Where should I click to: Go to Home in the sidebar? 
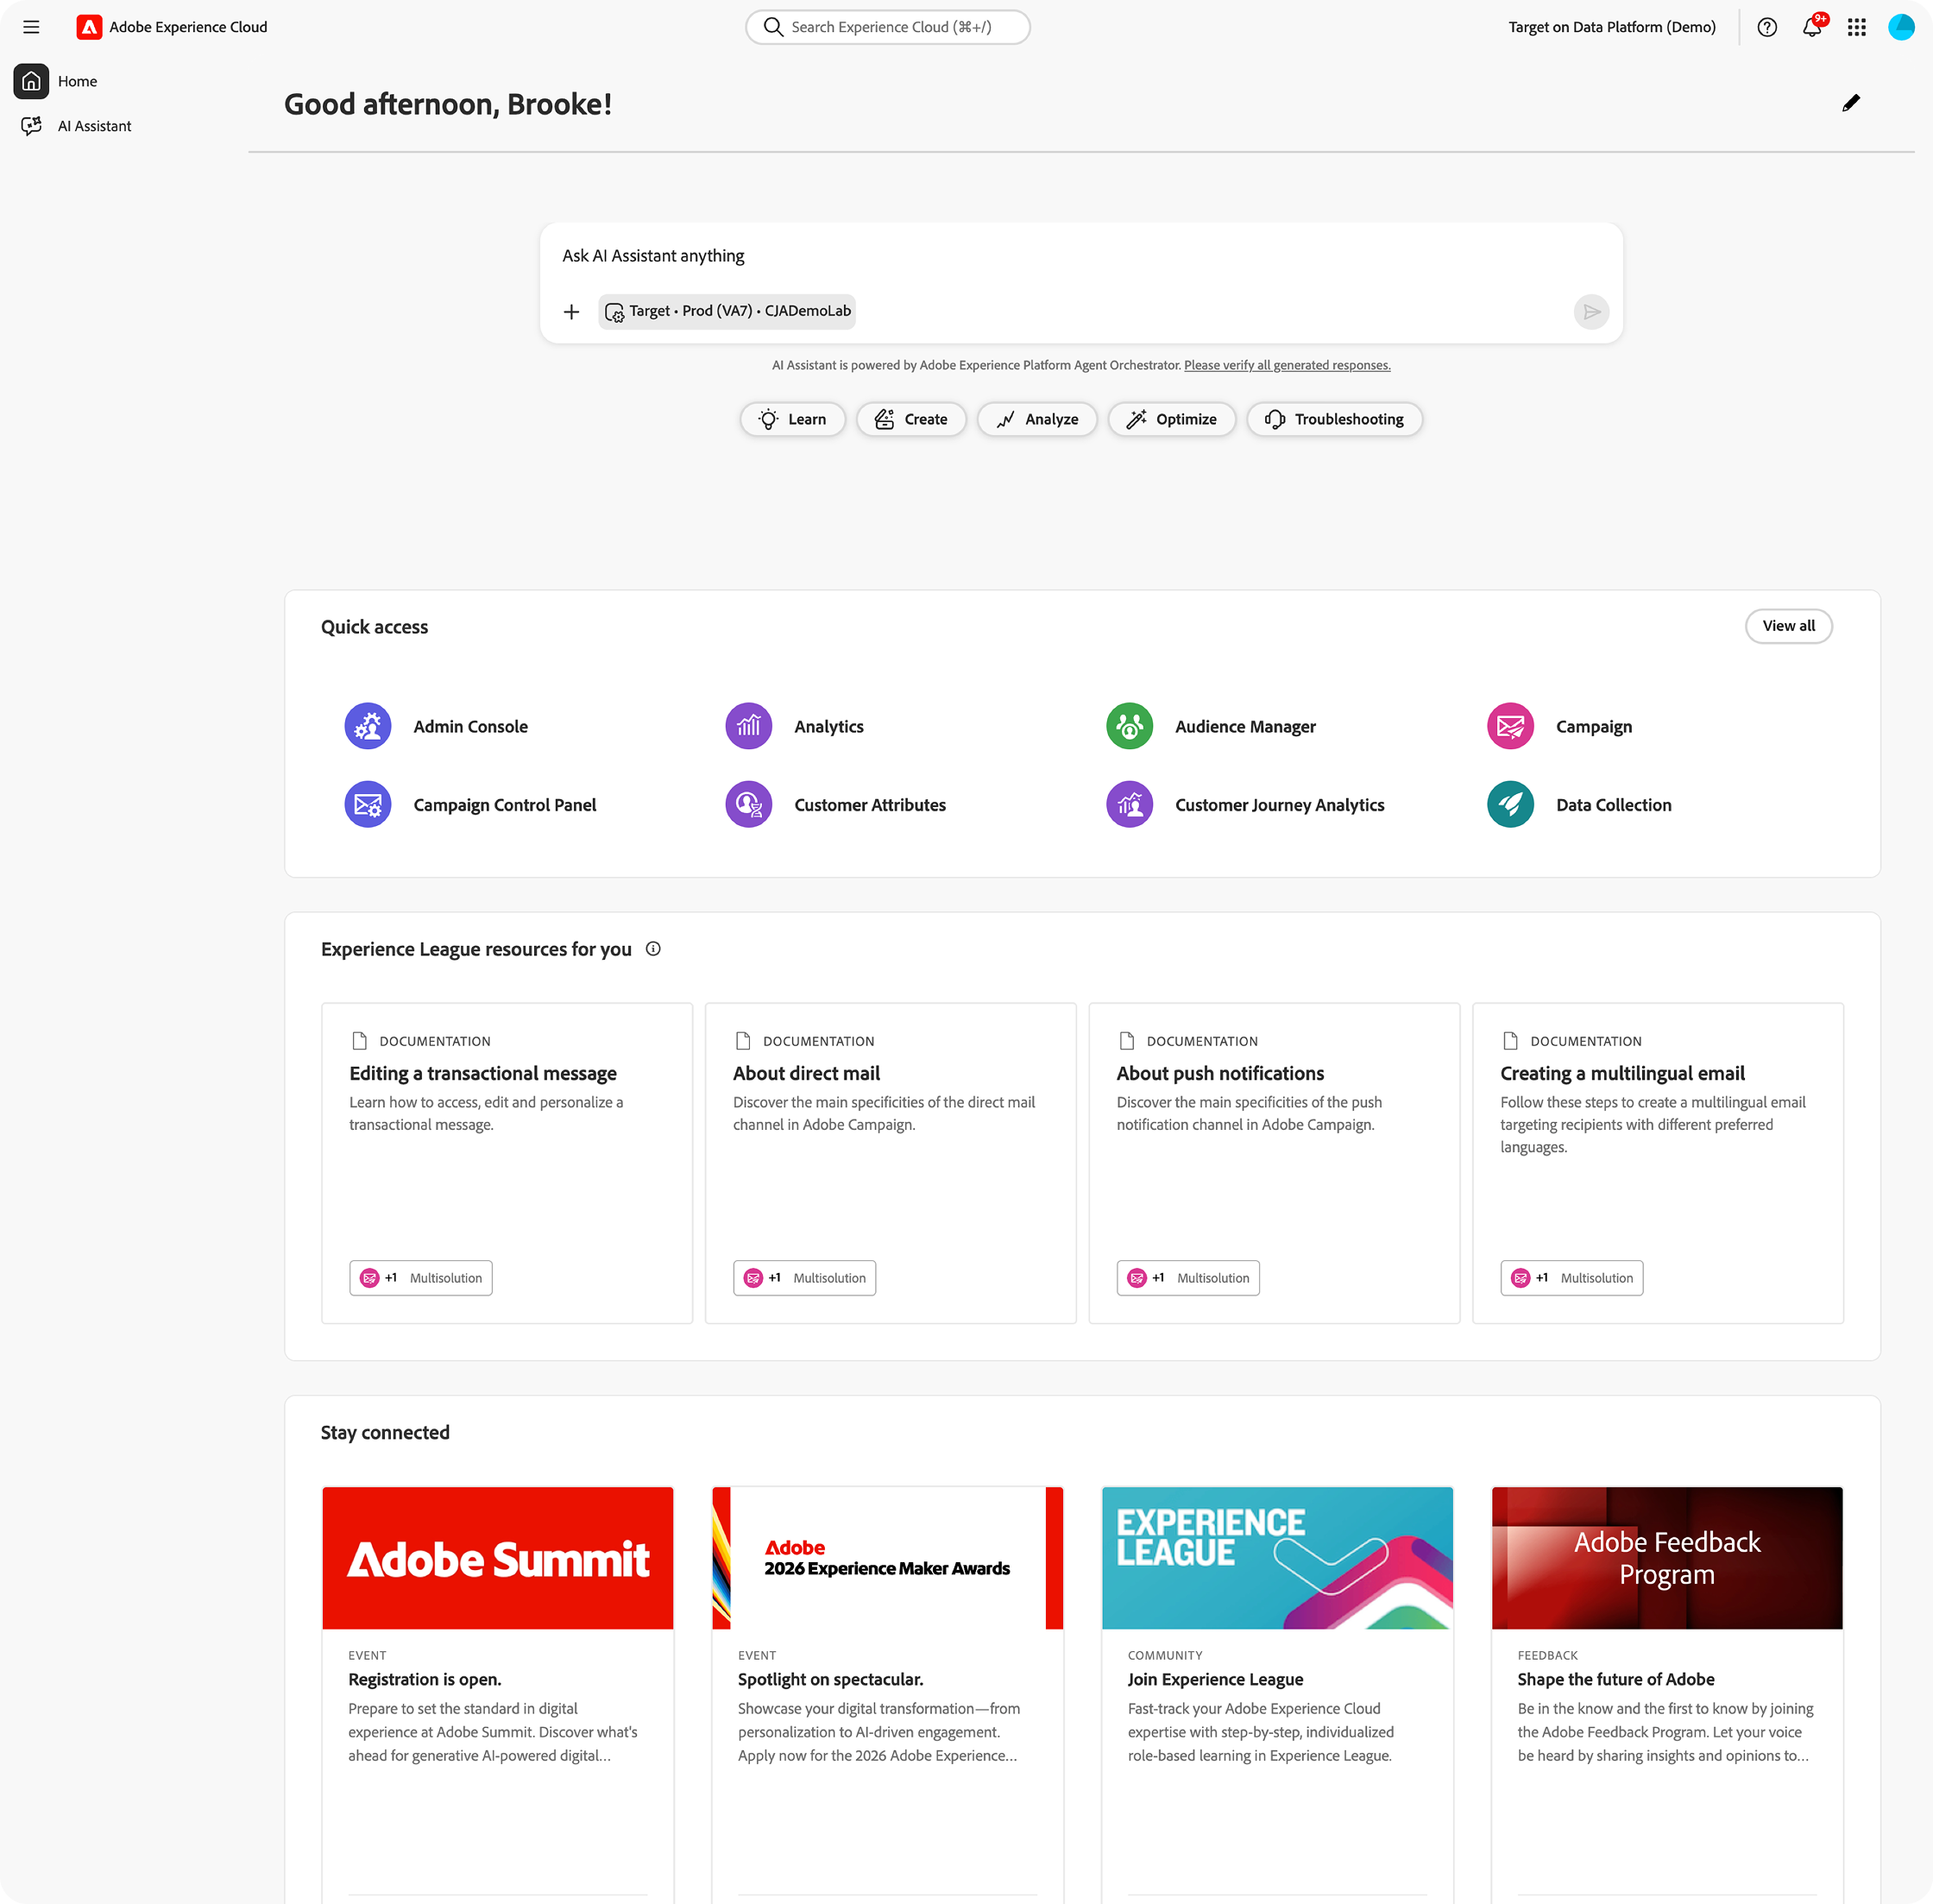pos(77,81)
